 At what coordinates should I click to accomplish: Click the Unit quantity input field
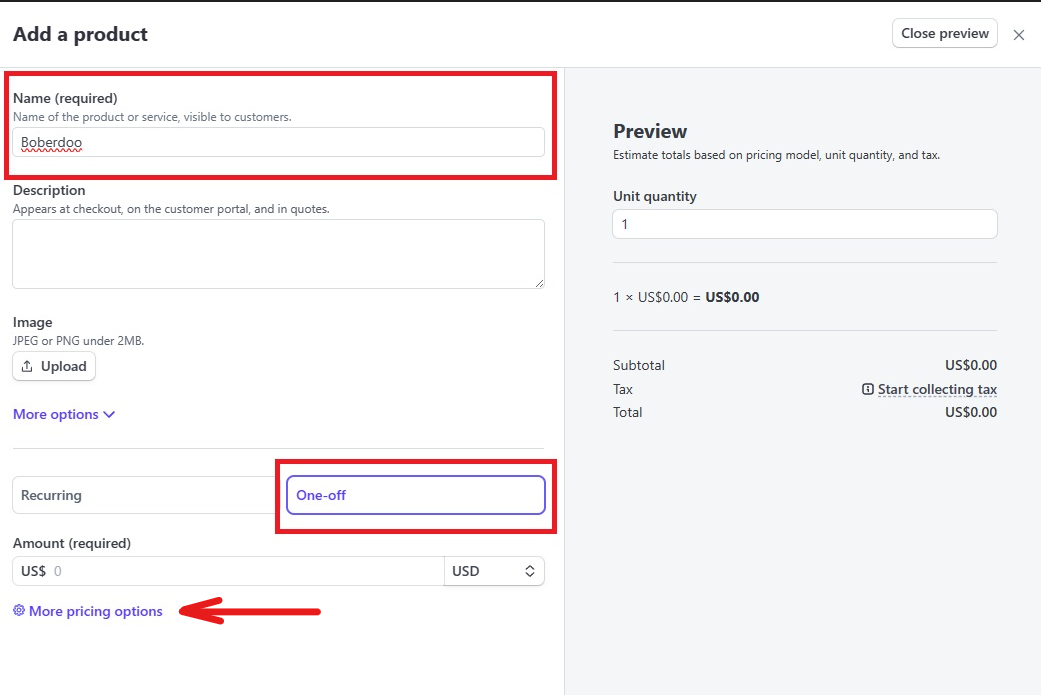pos(804,224)
